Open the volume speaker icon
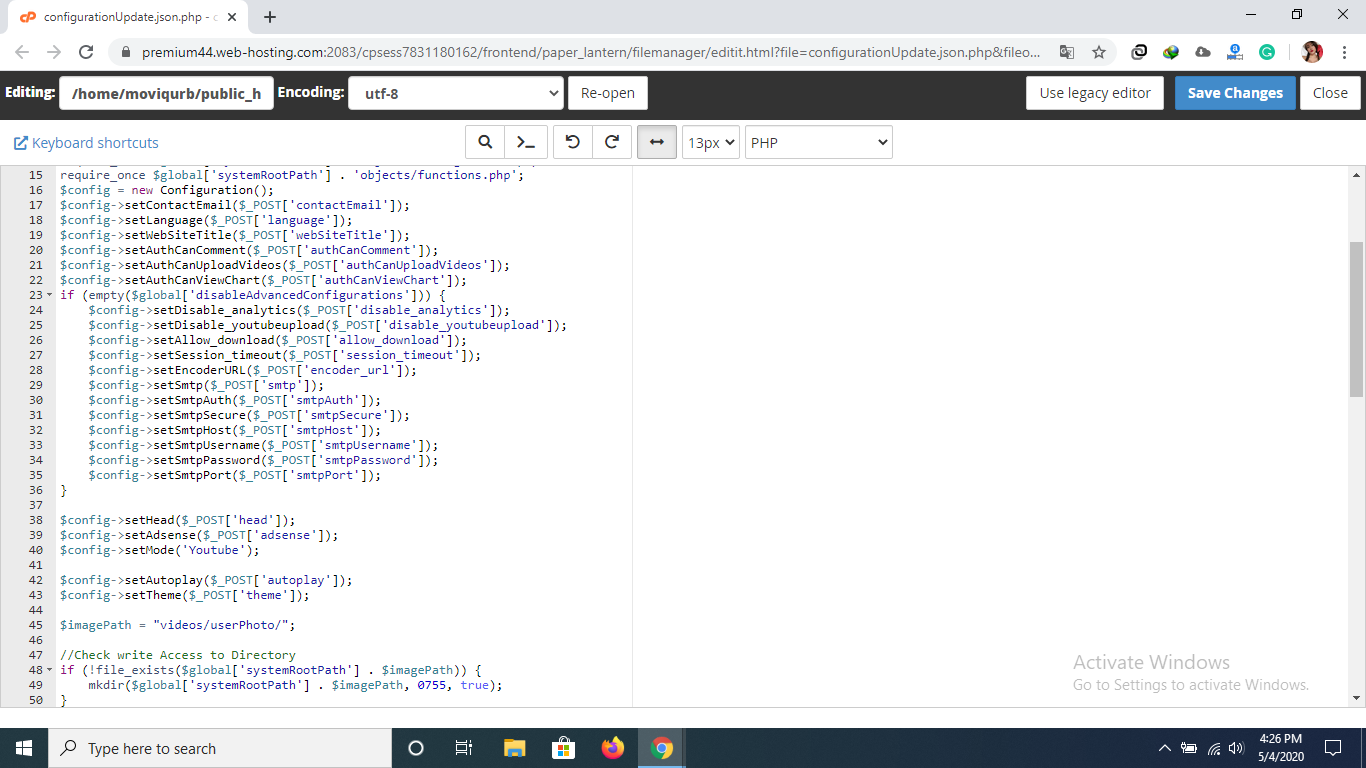This screenshot has width=1366, height=768. [1237, 748]
